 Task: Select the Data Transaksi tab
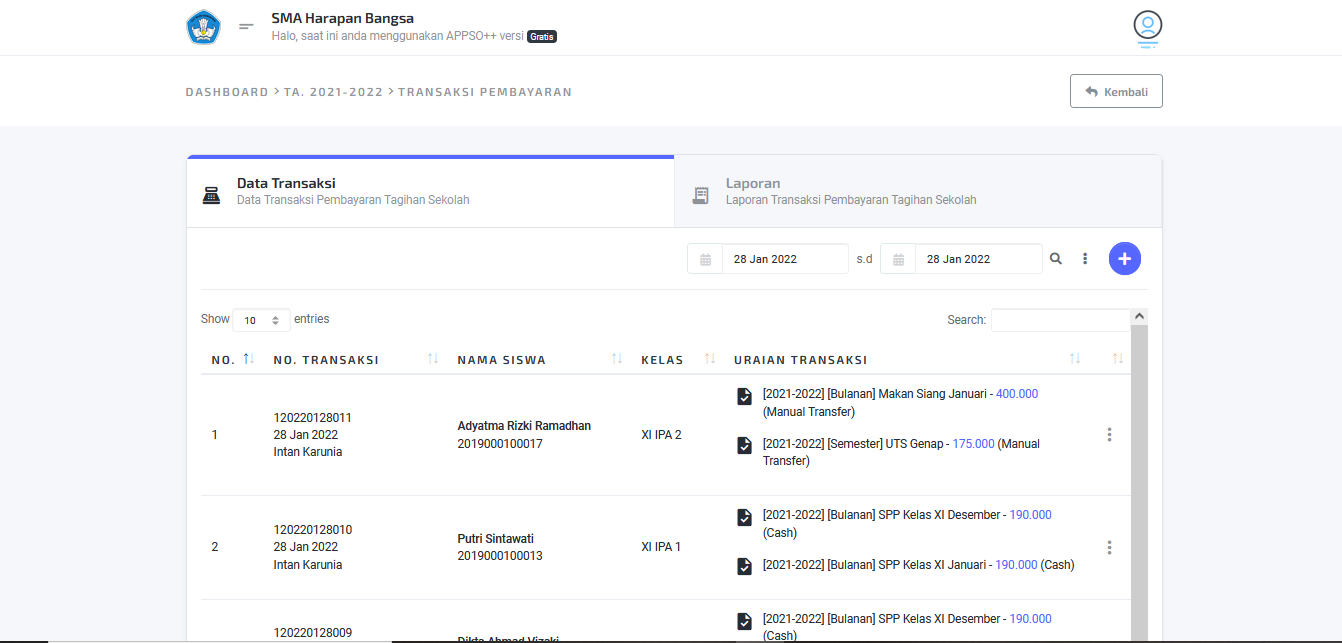(430, 191)
